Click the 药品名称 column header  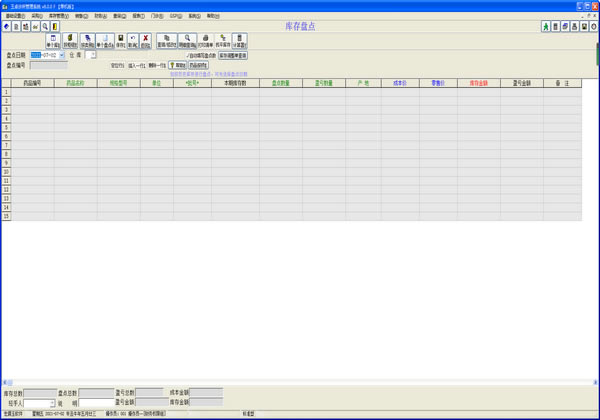pyautogui.click(x=75, y=84)
